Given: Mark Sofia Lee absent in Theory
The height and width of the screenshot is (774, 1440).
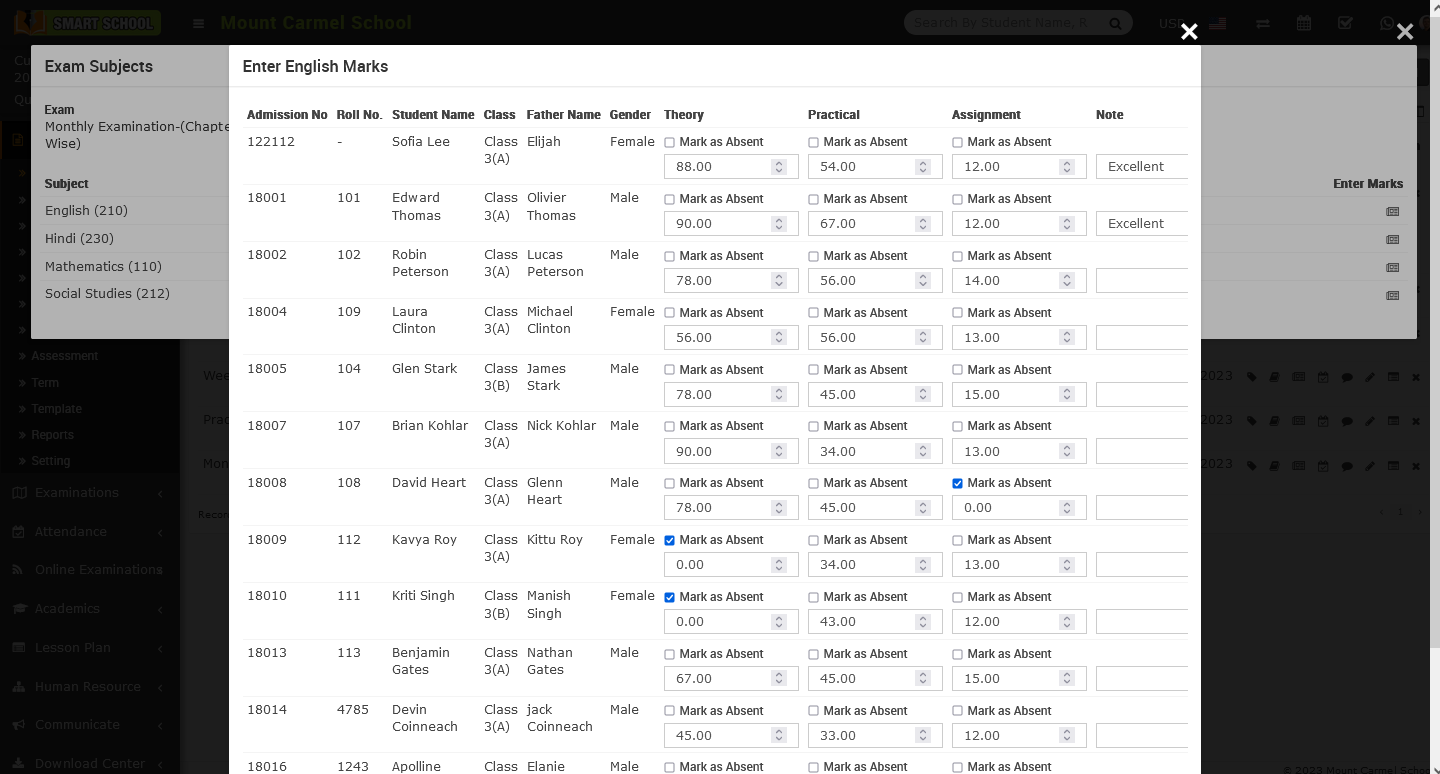Looking at the screenshot, I should [670, 143].
